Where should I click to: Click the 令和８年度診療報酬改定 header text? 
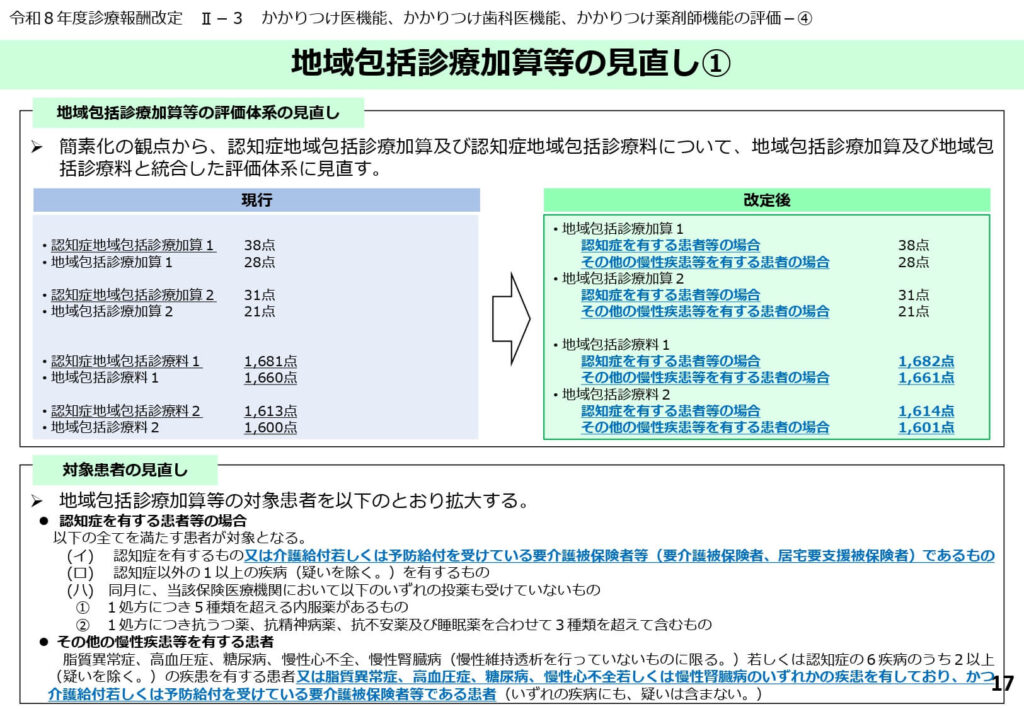pyautogui.click(x=96, y=19)
